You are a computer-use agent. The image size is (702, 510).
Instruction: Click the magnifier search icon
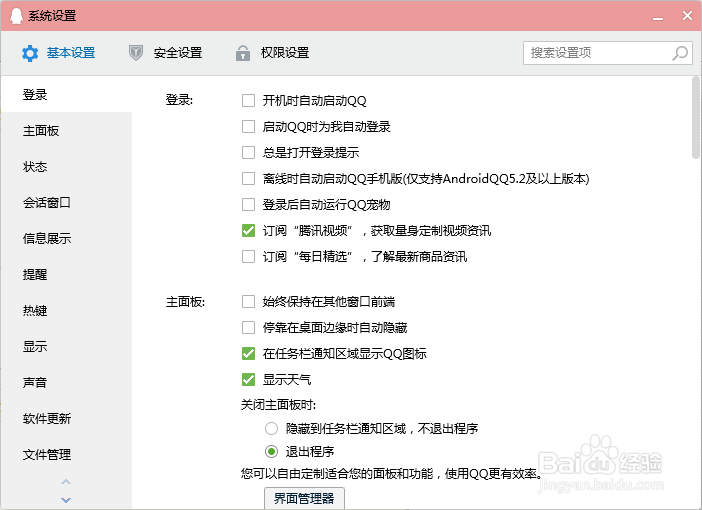pos(680,53)
